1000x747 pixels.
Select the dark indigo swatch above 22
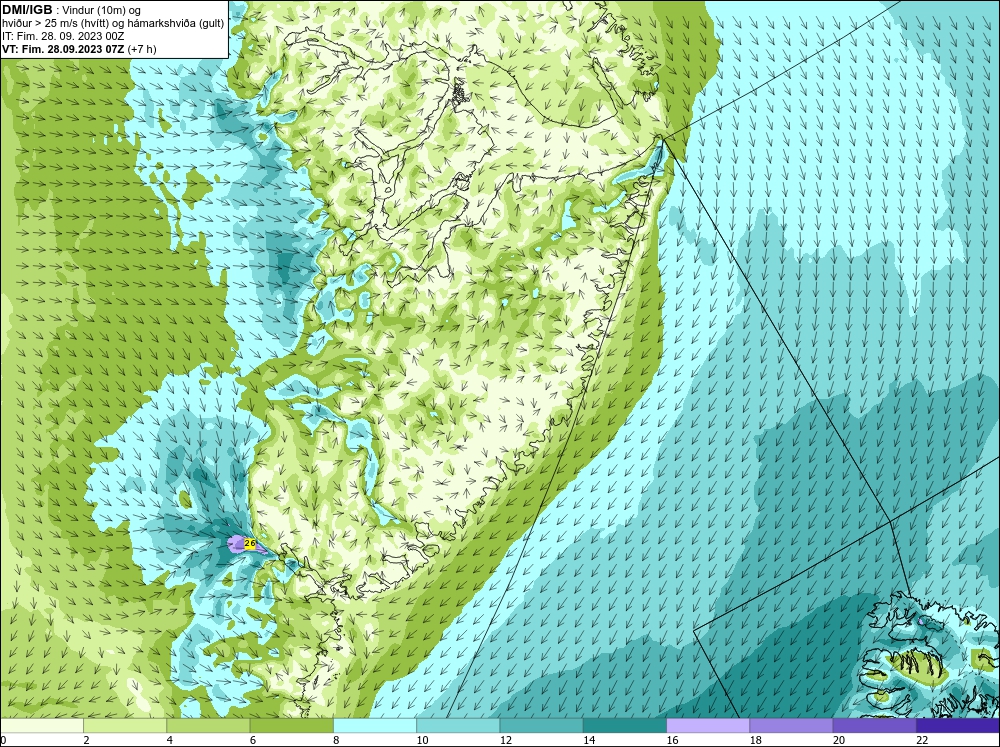958,726
